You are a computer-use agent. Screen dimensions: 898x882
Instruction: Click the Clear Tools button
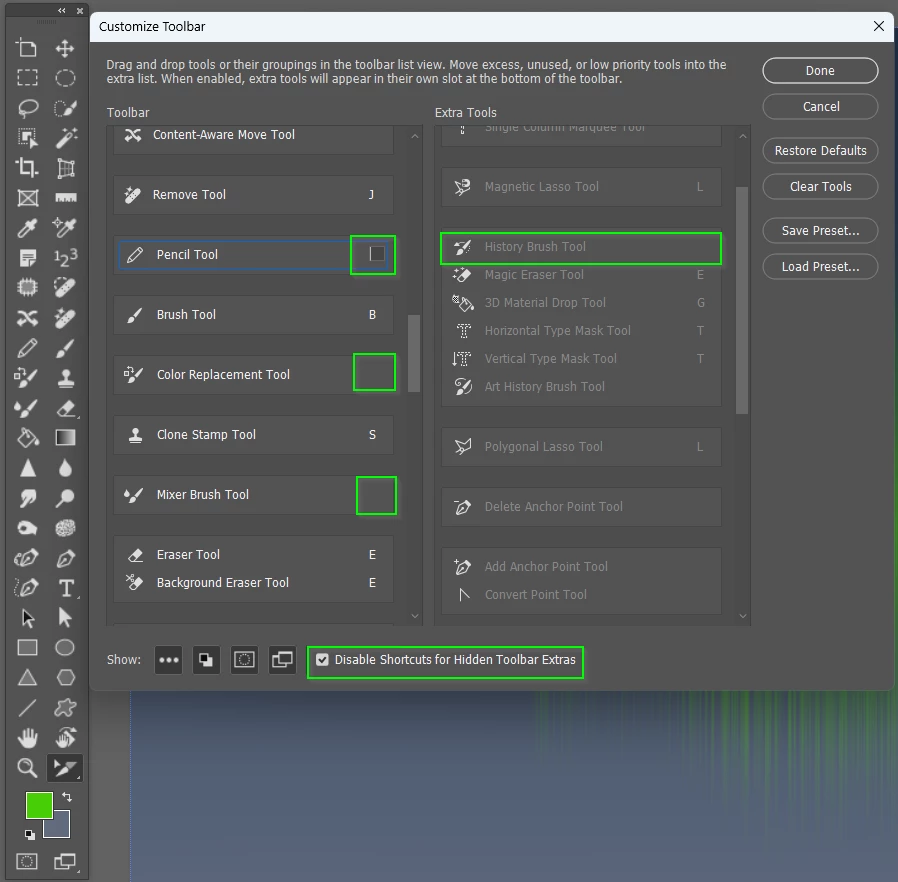tap(820, 187)
